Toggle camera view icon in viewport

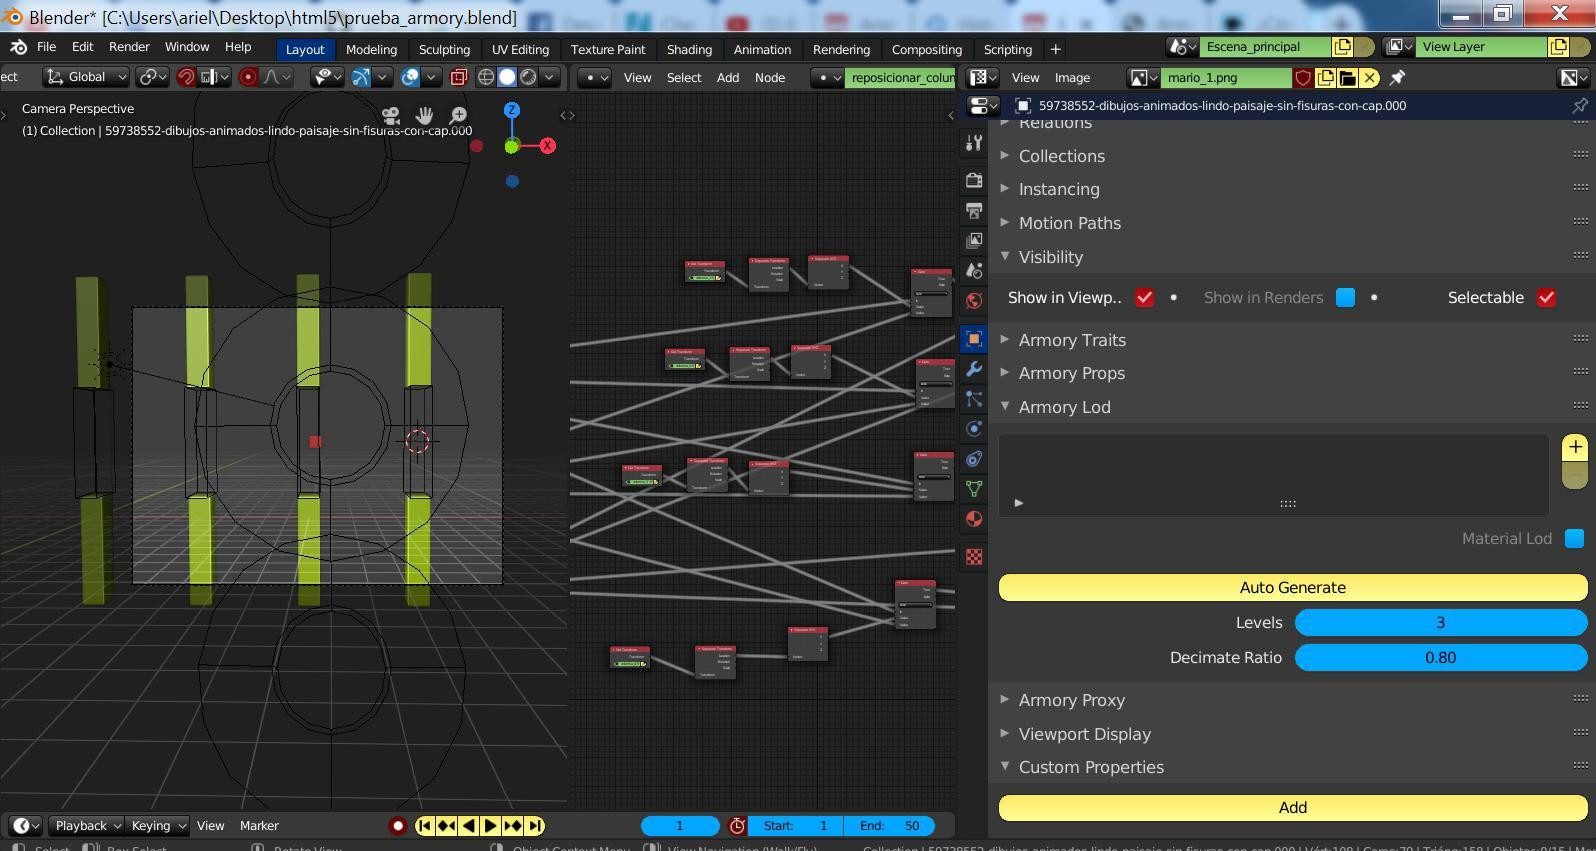click(391, 116)
